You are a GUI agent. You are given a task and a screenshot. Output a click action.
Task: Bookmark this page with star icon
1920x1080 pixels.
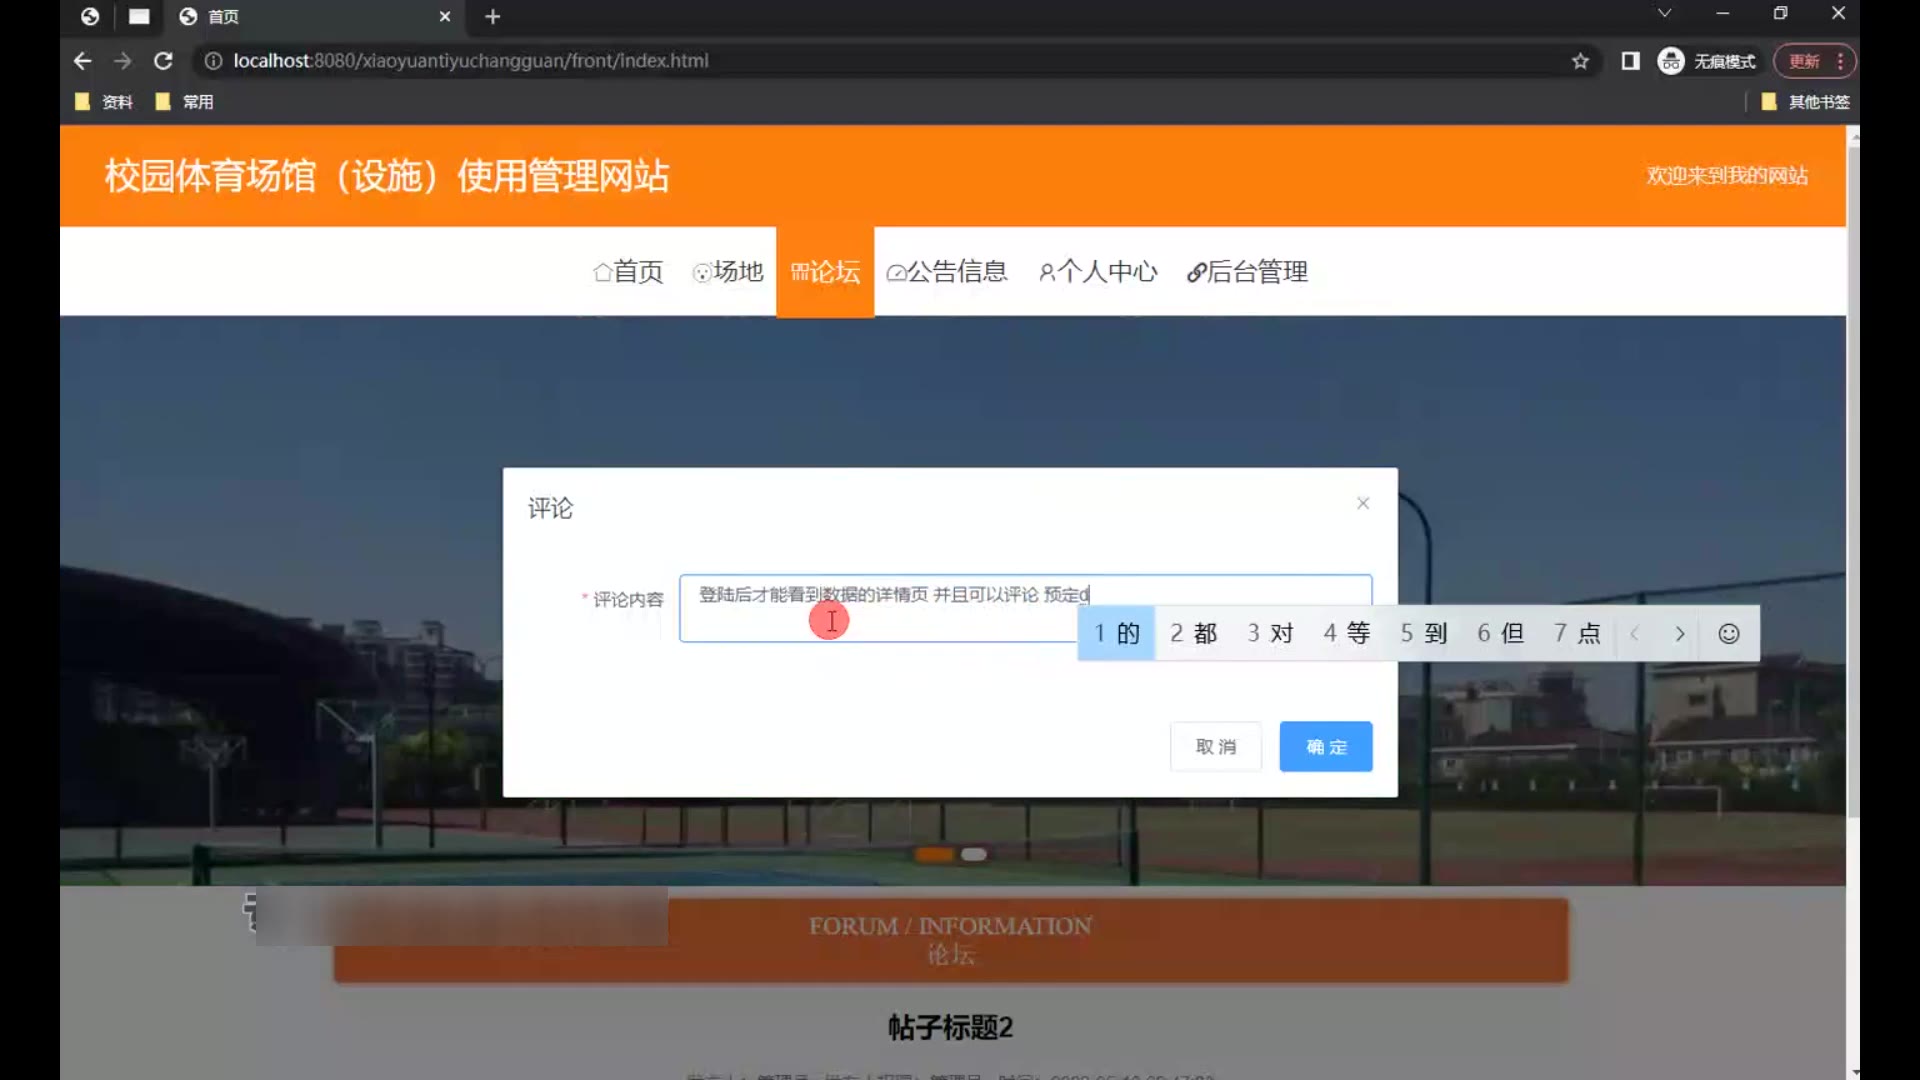click(1580, 61)
